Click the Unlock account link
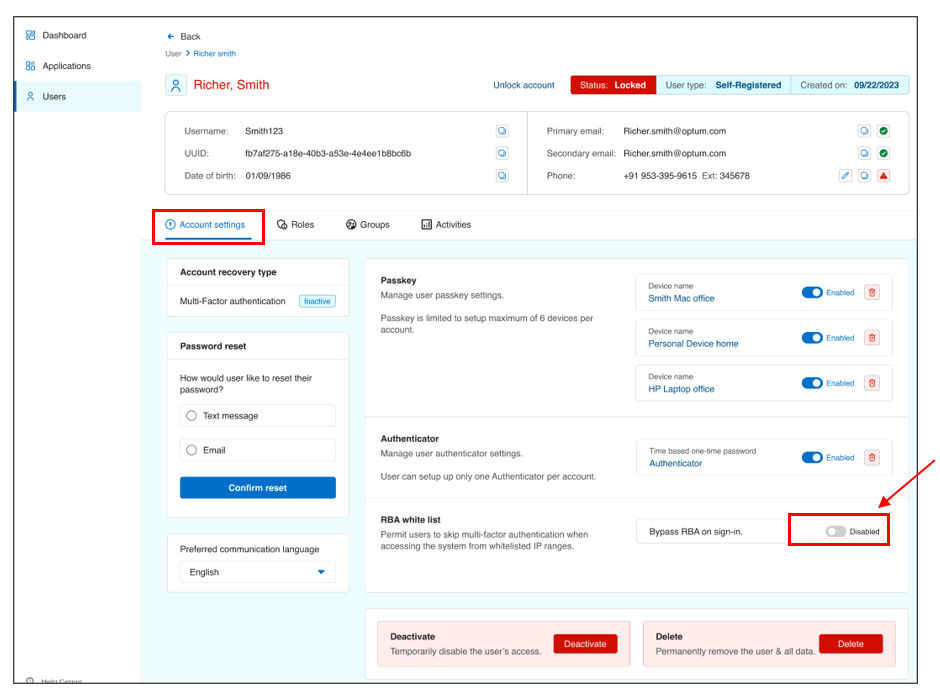Image resolution: width=940 pixels, height=694 pixels. [x=523, y=85]
